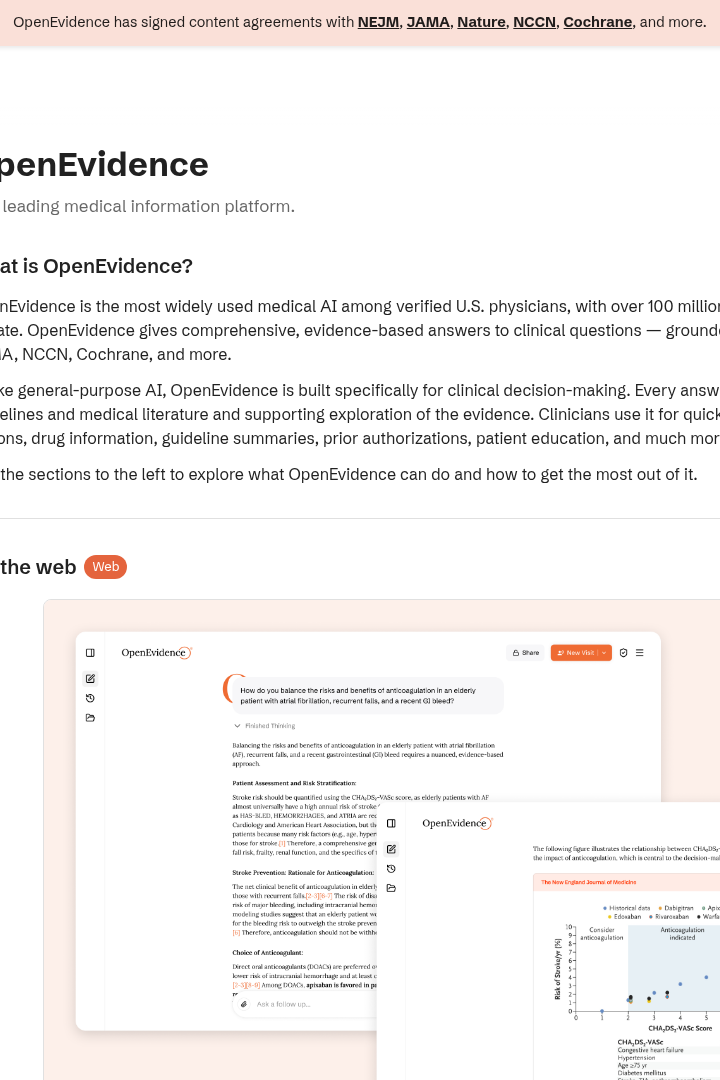Viewport: 720px width, 1080px height.
Task: Click the Rivaroxaban legend entry
Action: 668,917
